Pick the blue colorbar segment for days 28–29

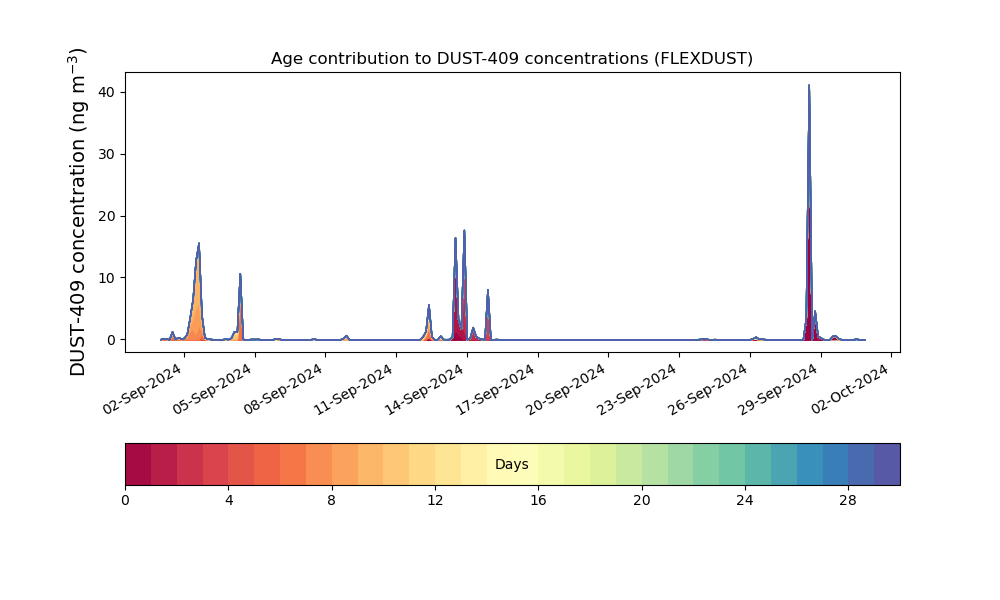[x=862, y=464]
